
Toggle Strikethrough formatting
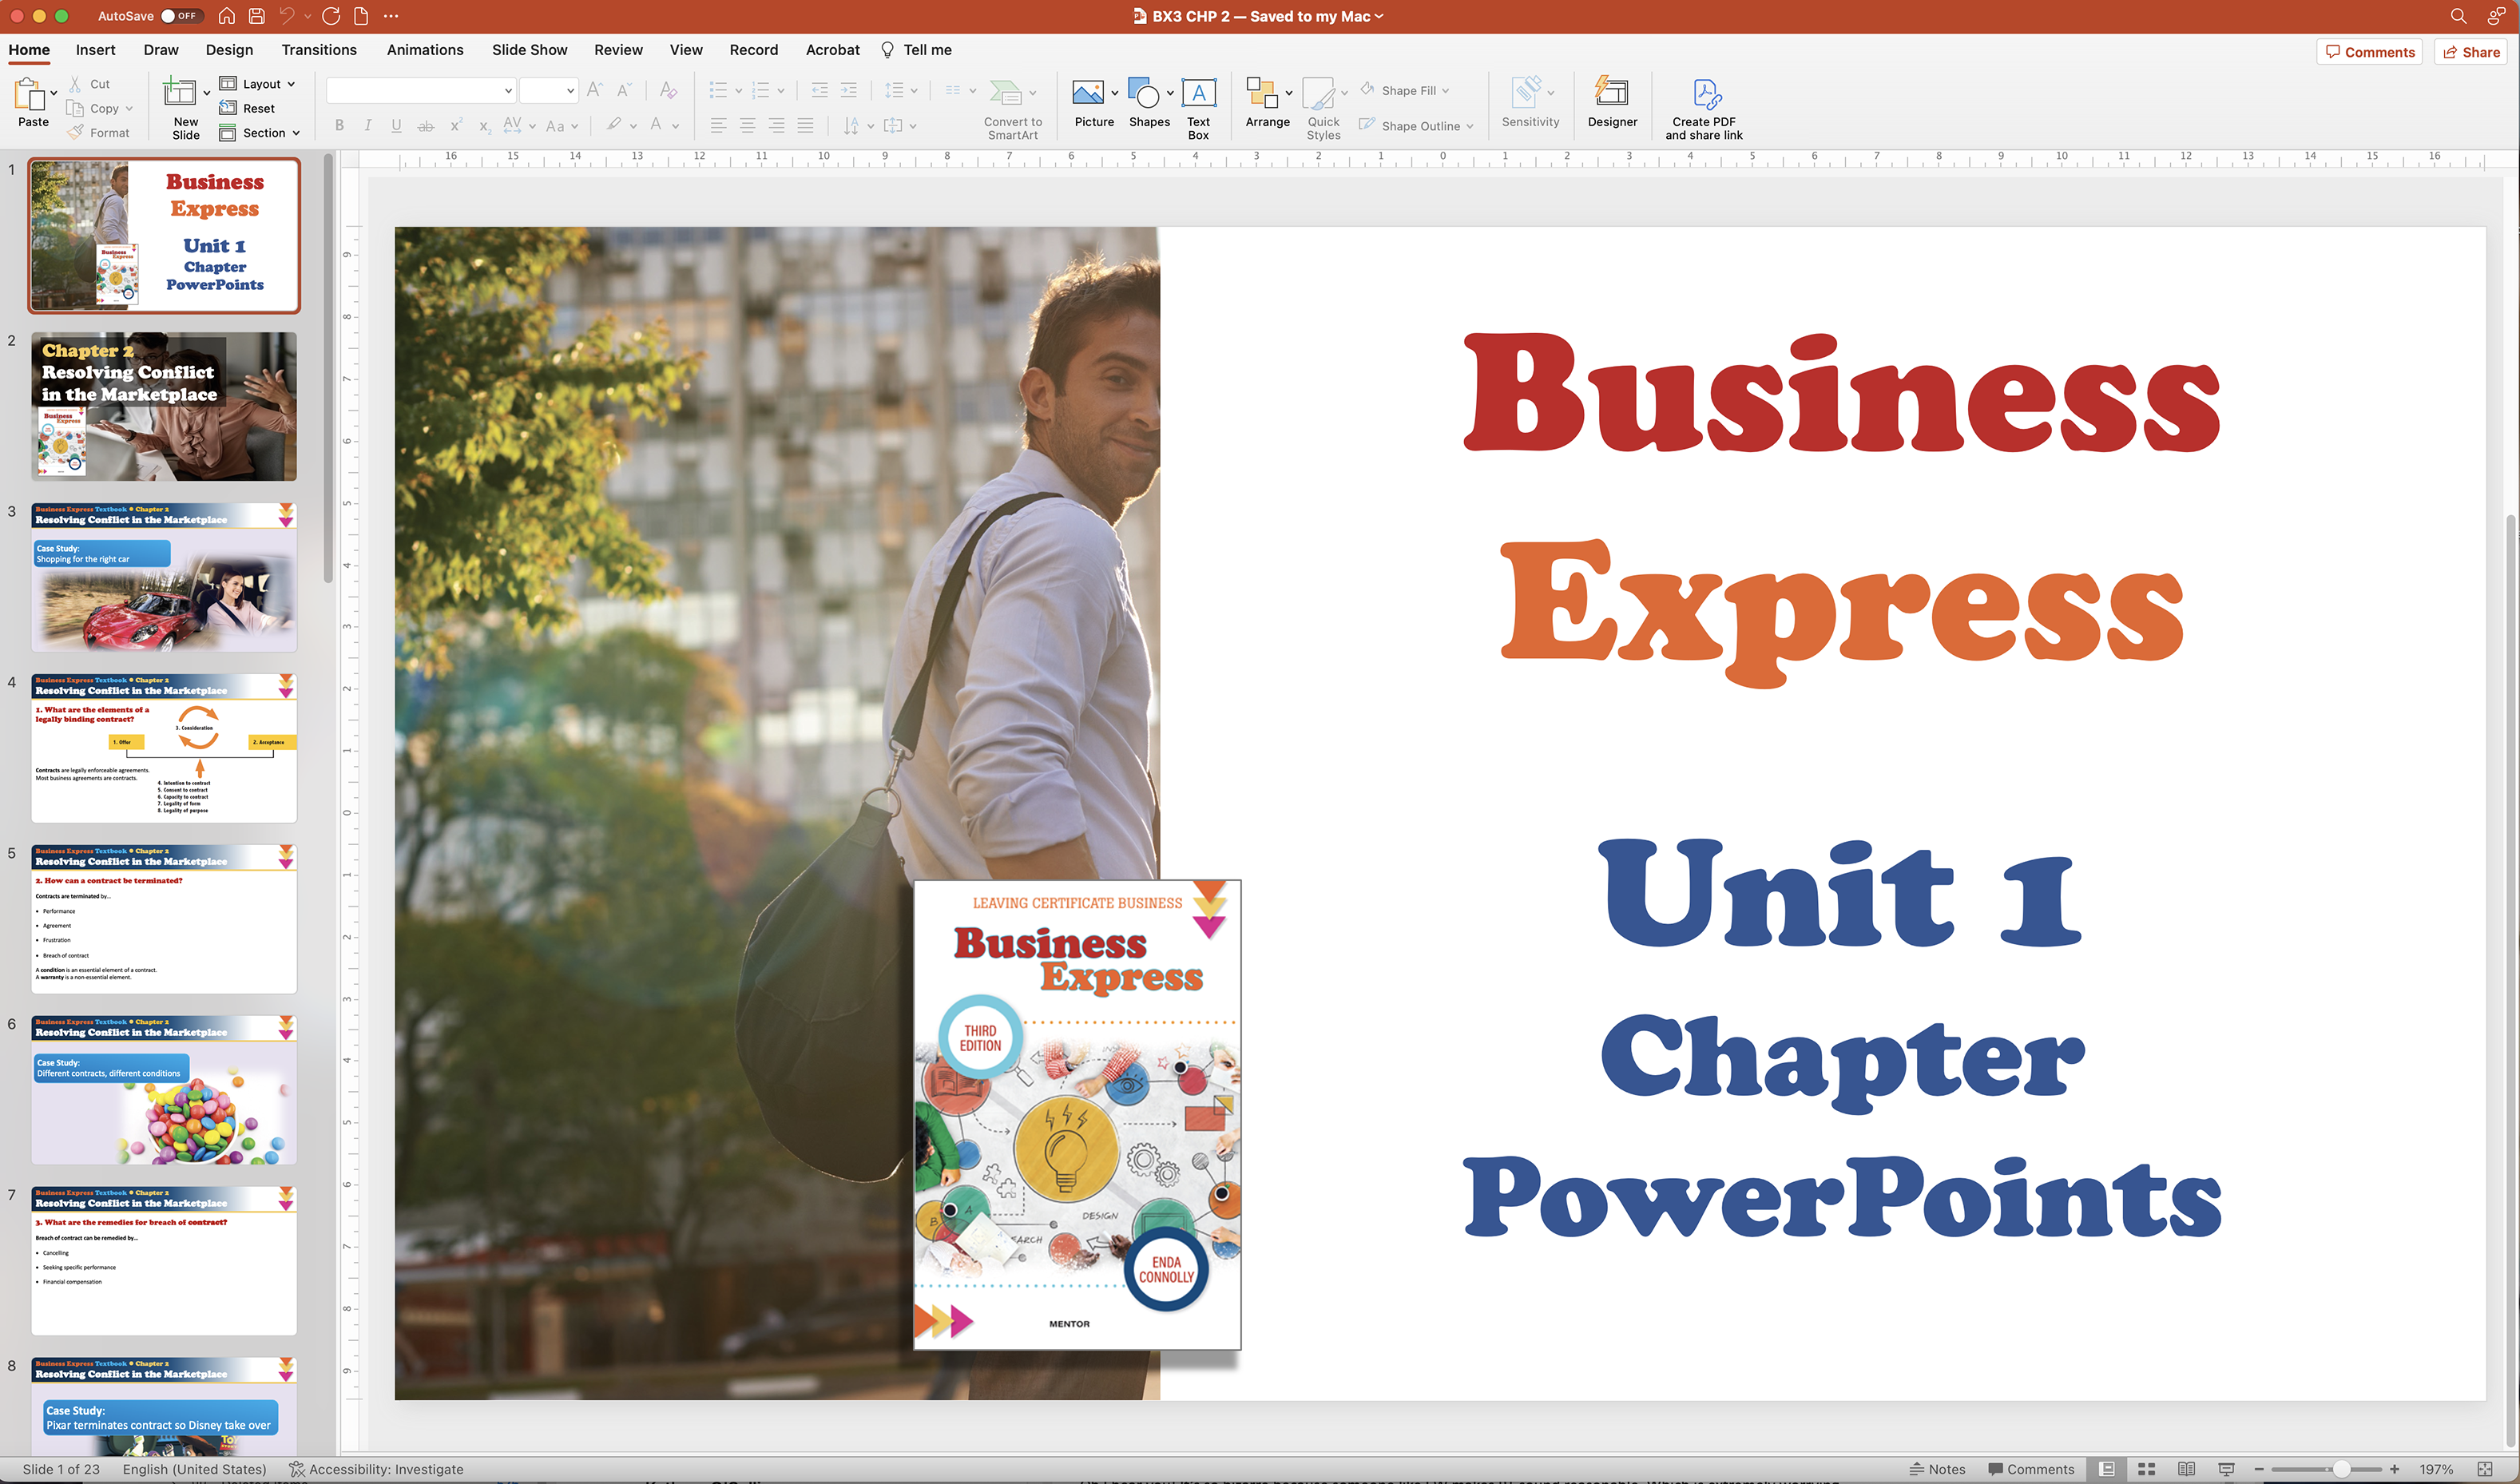point(426,126)
